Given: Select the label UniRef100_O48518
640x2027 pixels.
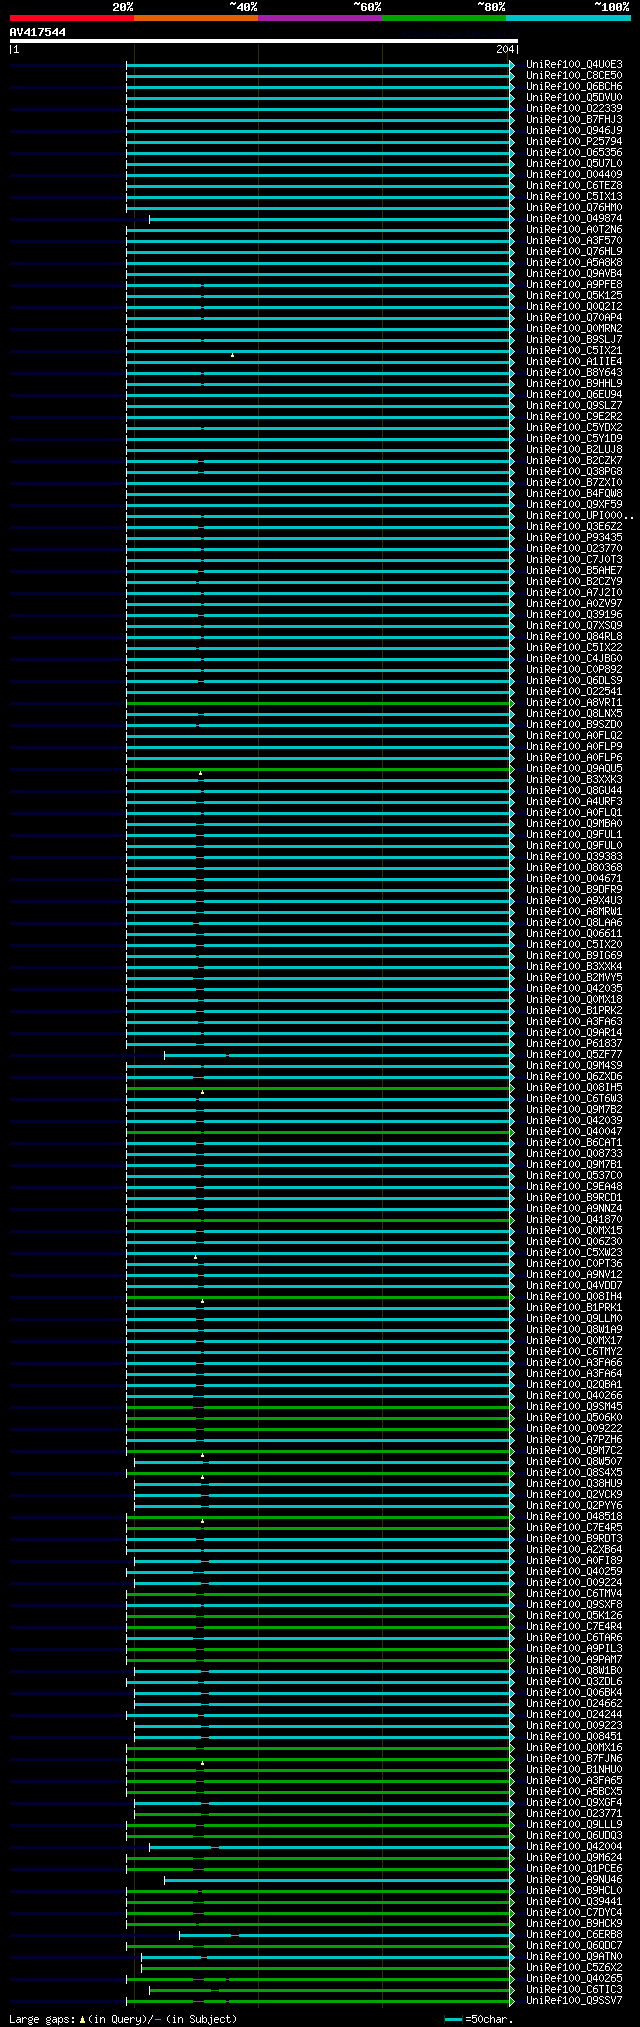Looking at the screenshot, I should pos(574,1517).
